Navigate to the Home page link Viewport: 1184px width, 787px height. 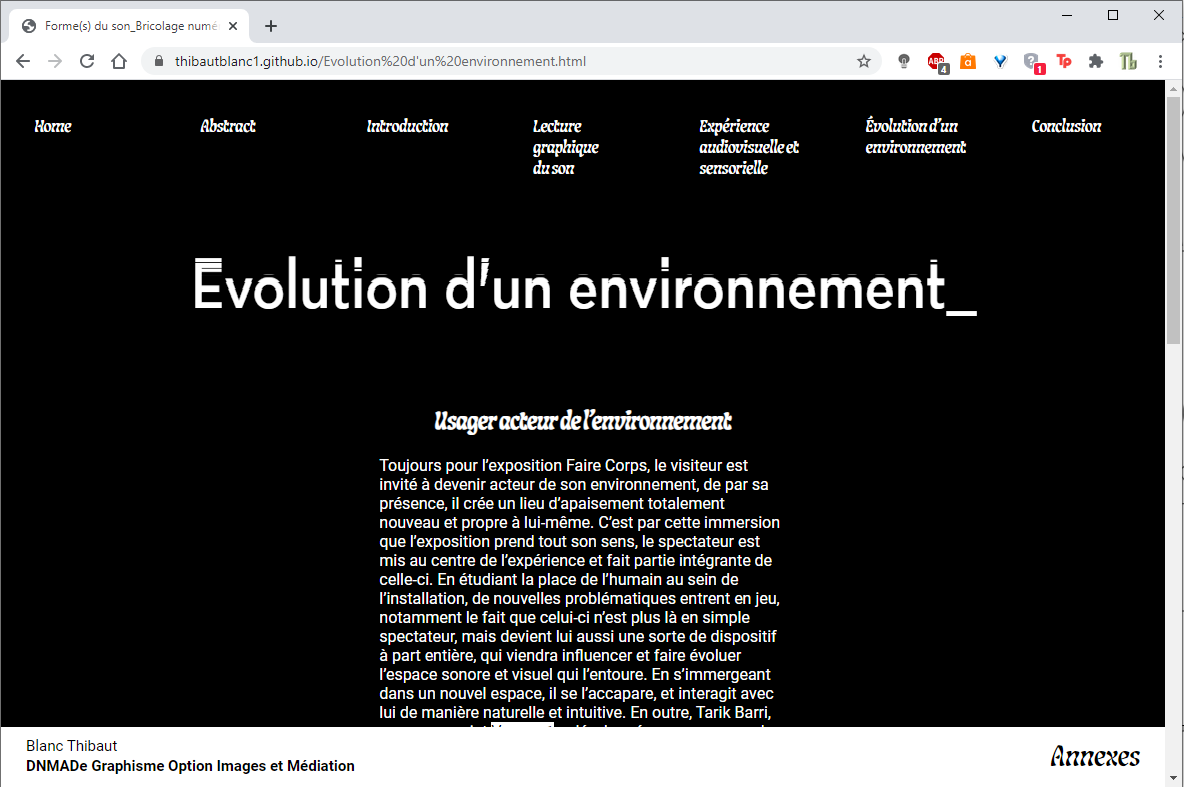click(x=53, y=126)
